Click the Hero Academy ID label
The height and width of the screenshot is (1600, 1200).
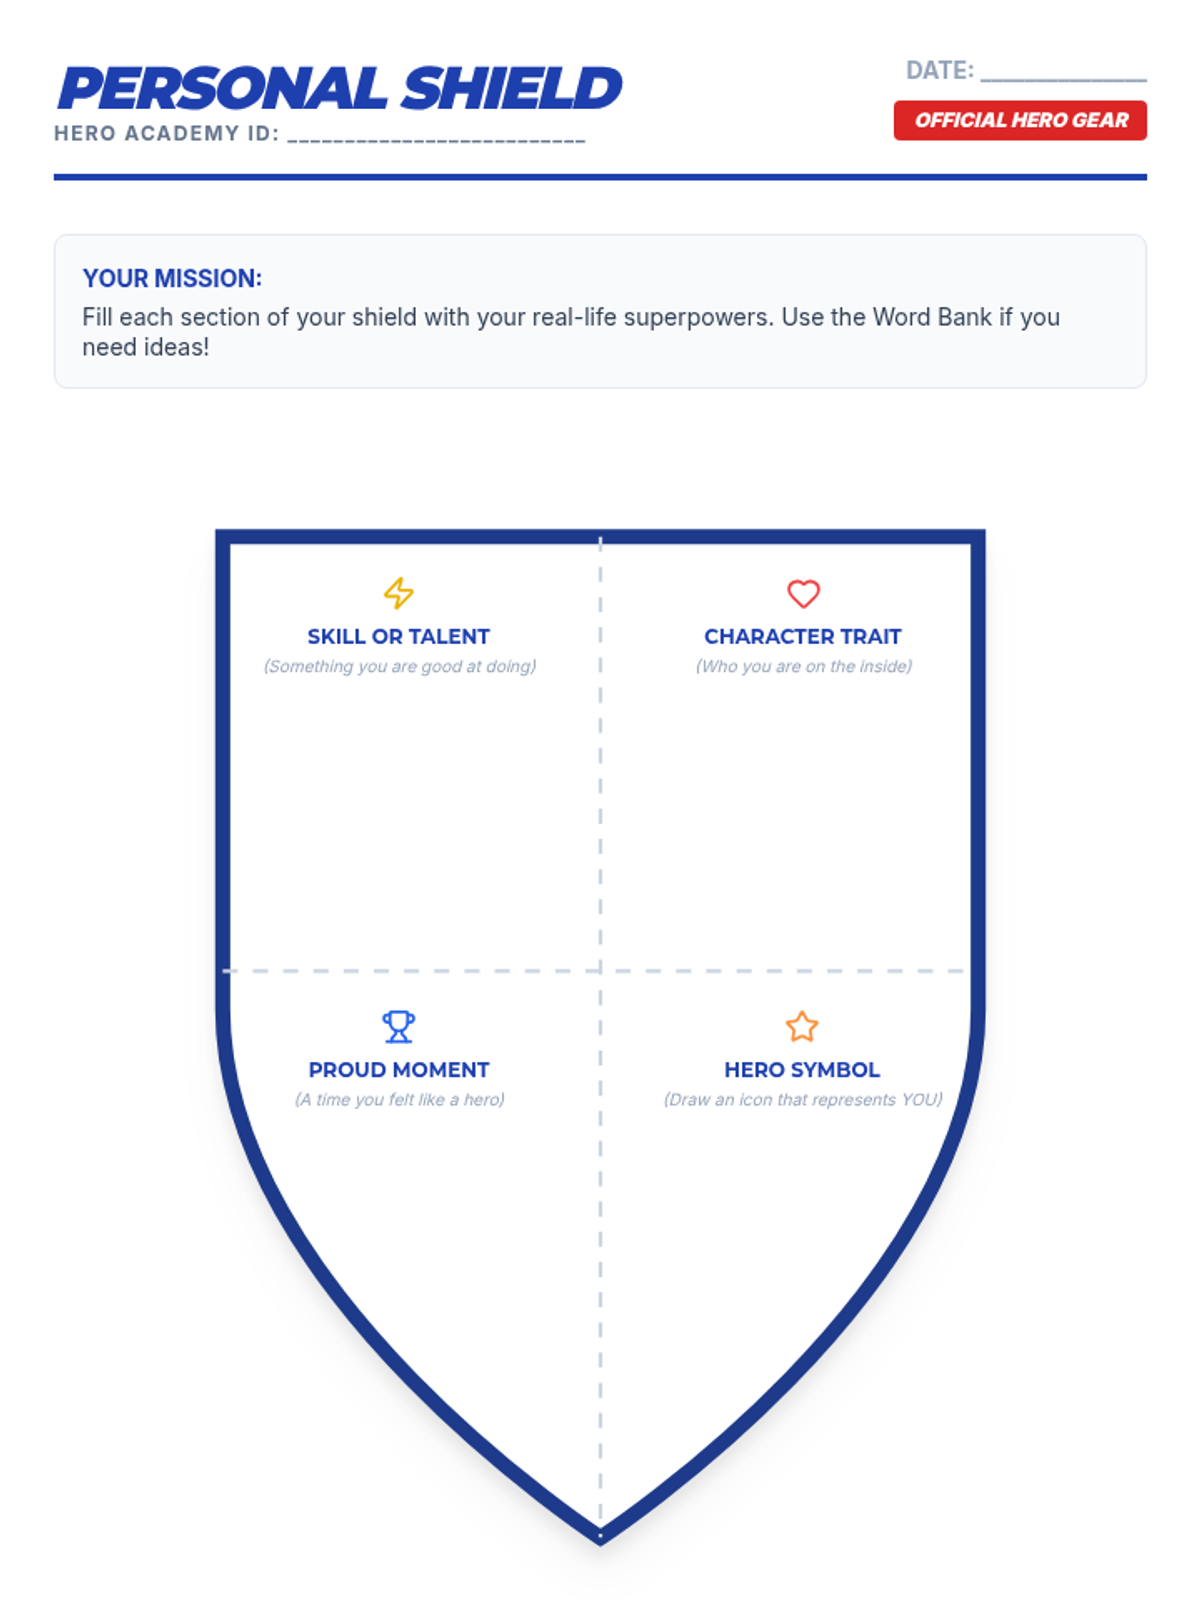[166, 134]
